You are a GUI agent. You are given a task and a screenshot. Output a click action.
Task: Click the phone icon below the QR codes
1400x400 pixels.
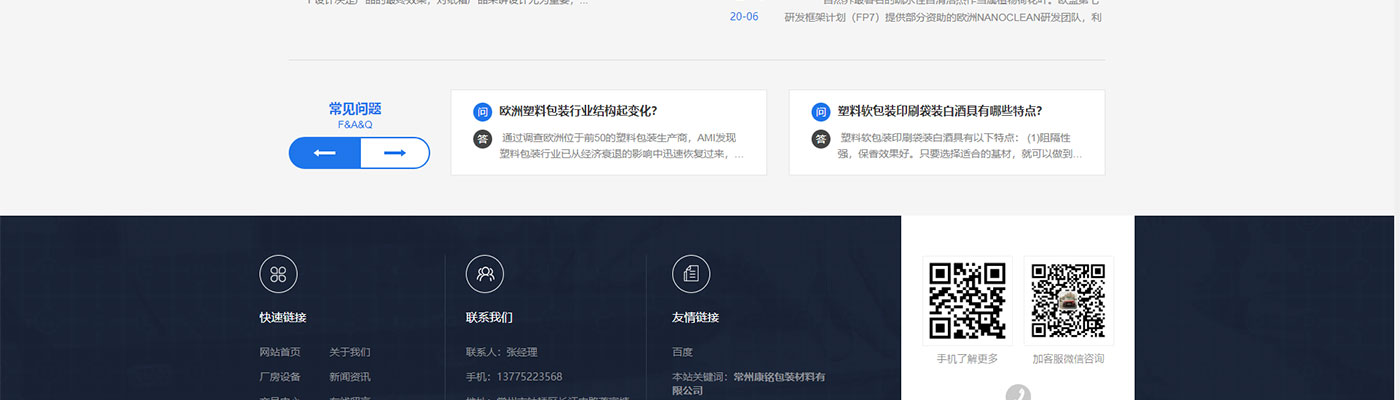point(1018,393)
